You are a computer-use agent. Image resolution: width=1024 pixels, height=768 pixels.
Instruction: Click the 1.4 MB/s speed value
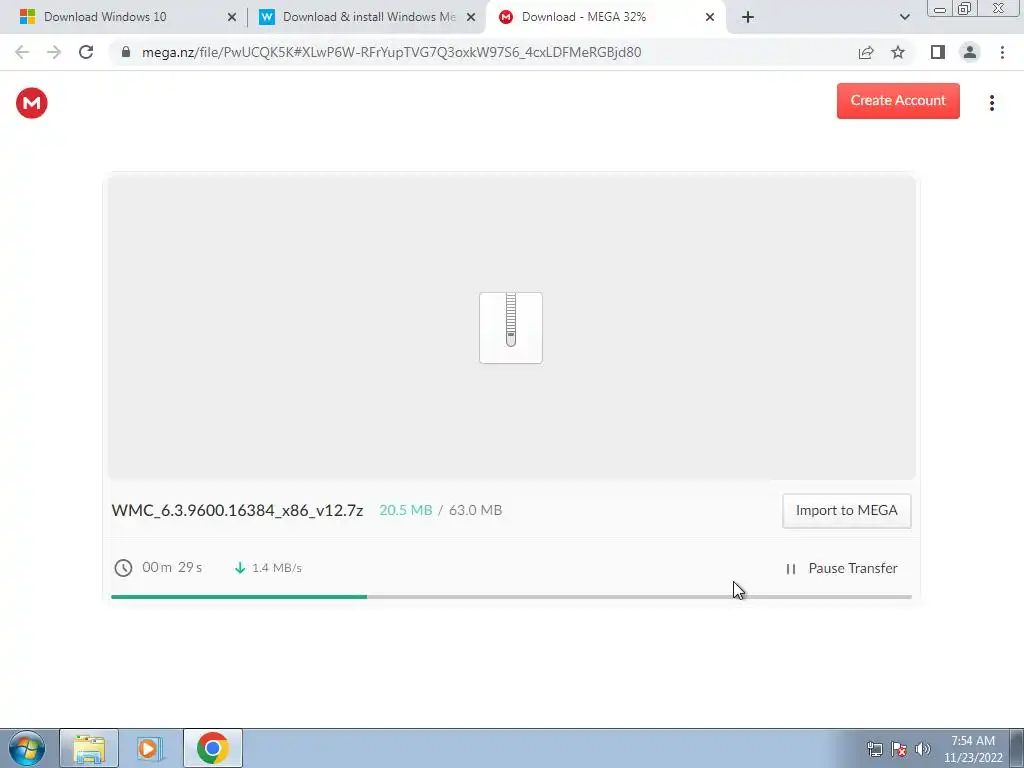tap(277, 568)
